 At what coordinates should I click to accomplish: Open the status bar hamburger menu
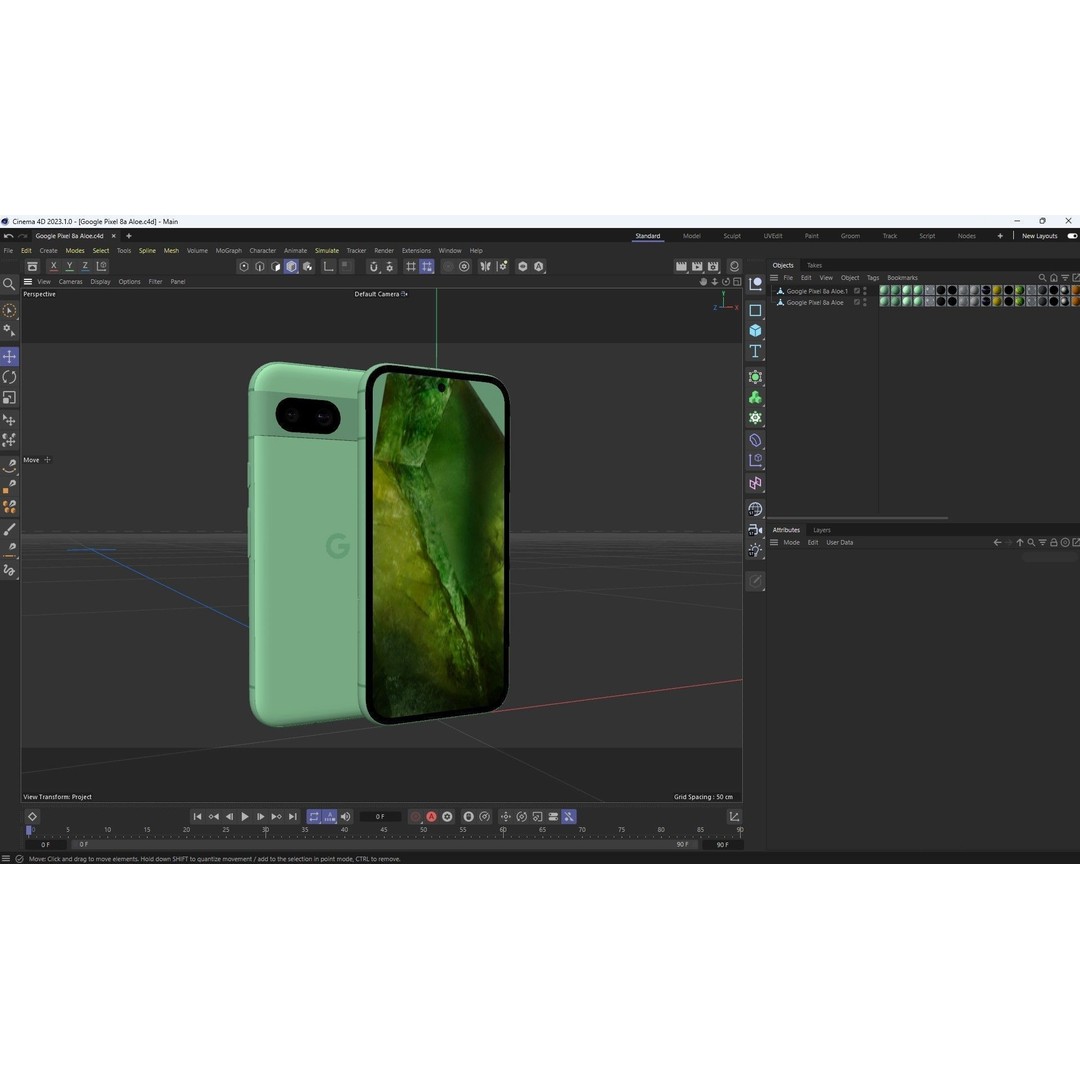(x=6, y=859)
